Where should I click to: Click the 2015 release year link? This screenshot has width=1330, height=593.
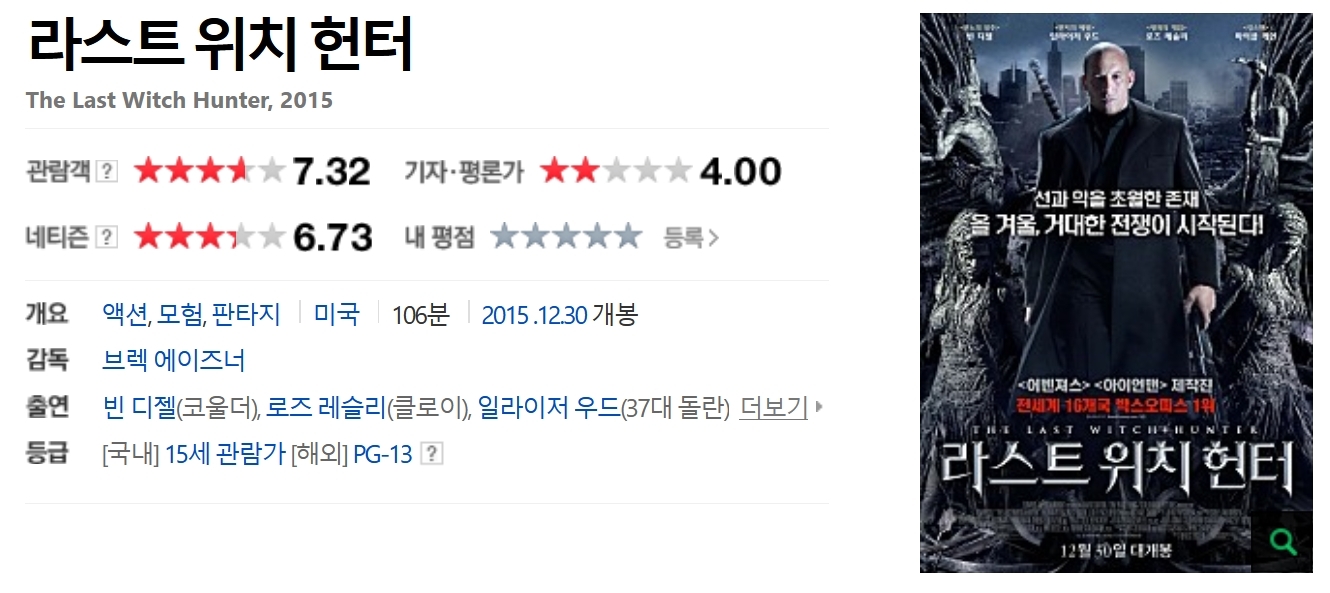tap(505, 315)
